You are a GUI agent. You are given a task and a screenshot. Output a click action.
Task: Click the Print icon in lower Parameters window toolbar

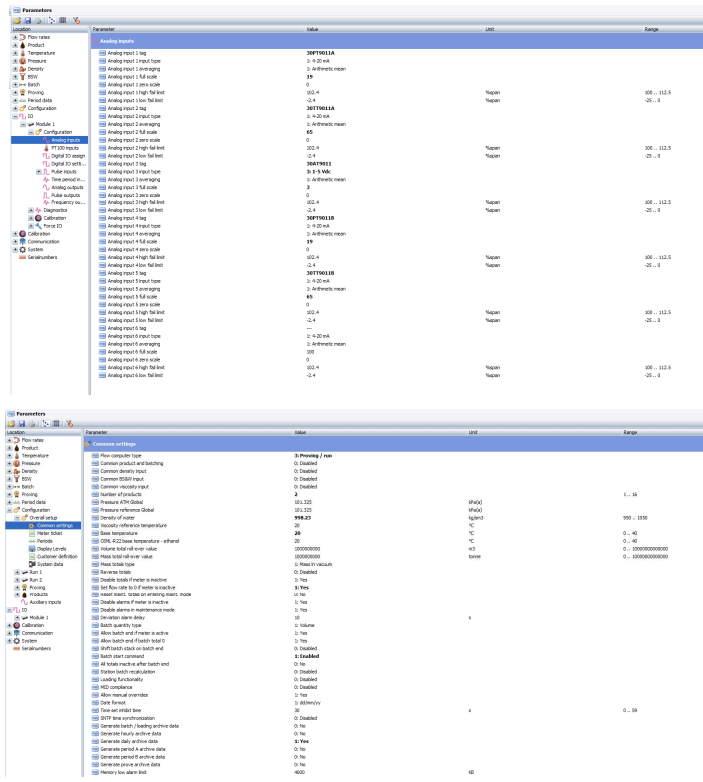coord(32,424)
